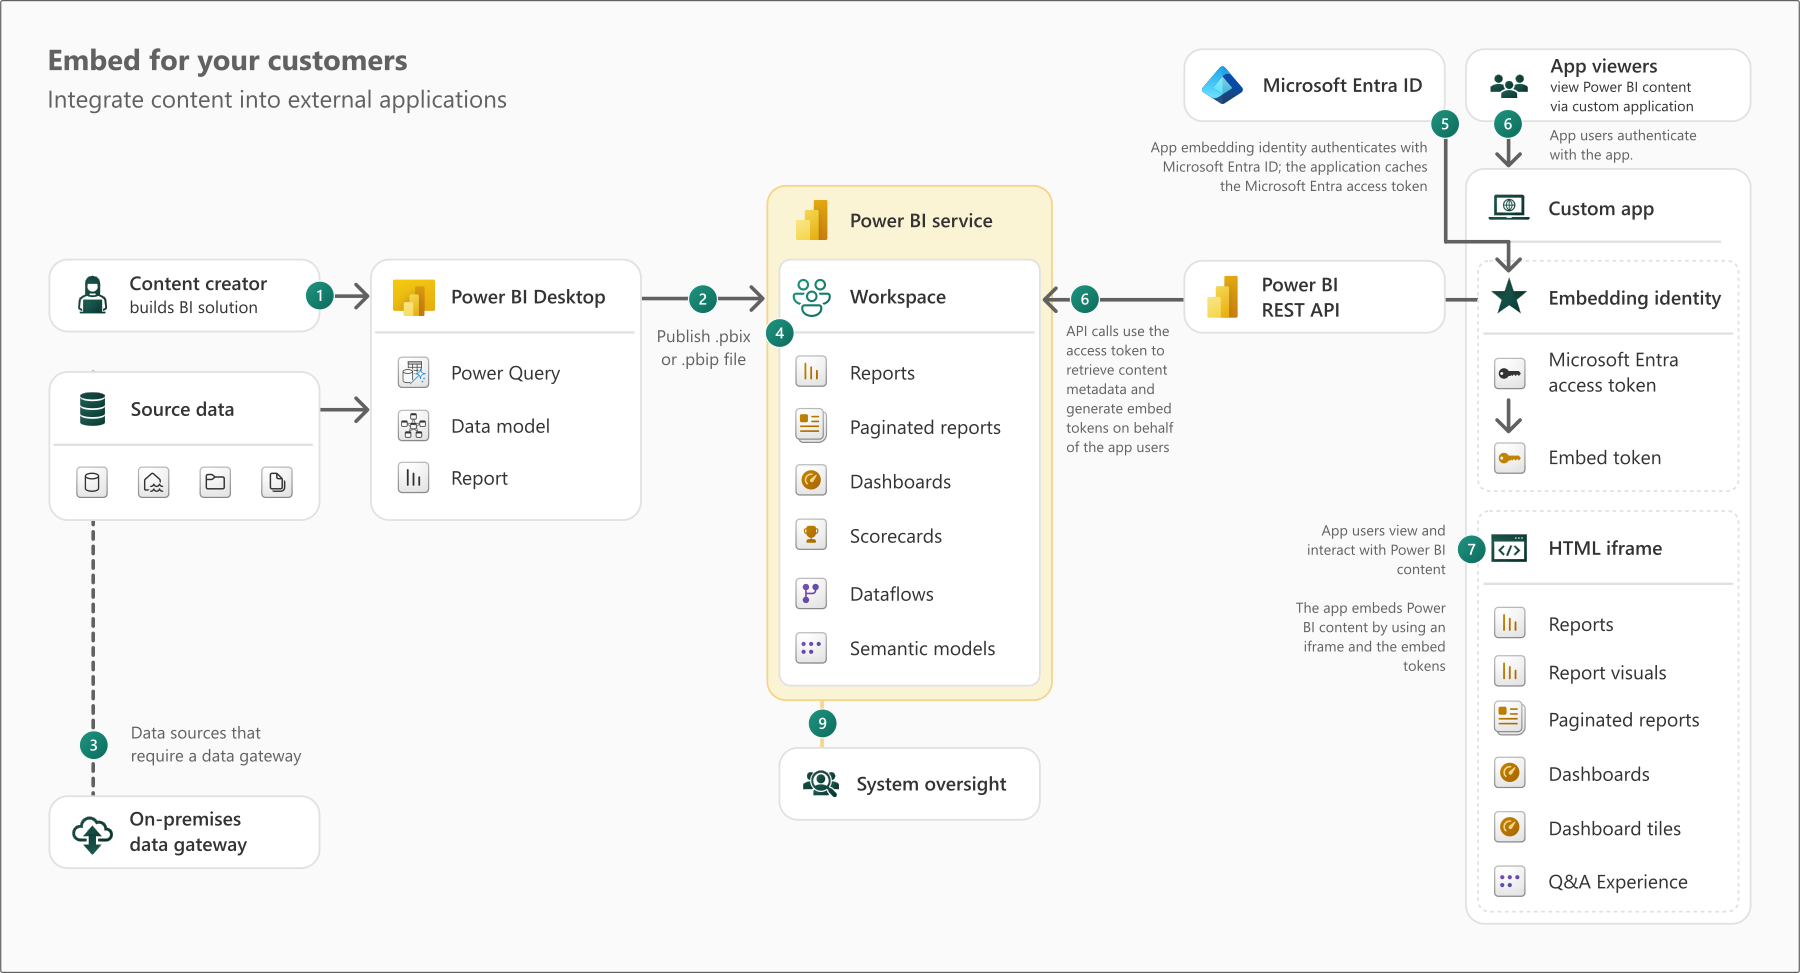Click the 'Workspace' label
This screenshot has width=1800, height=973.
[x=897, y=297]
